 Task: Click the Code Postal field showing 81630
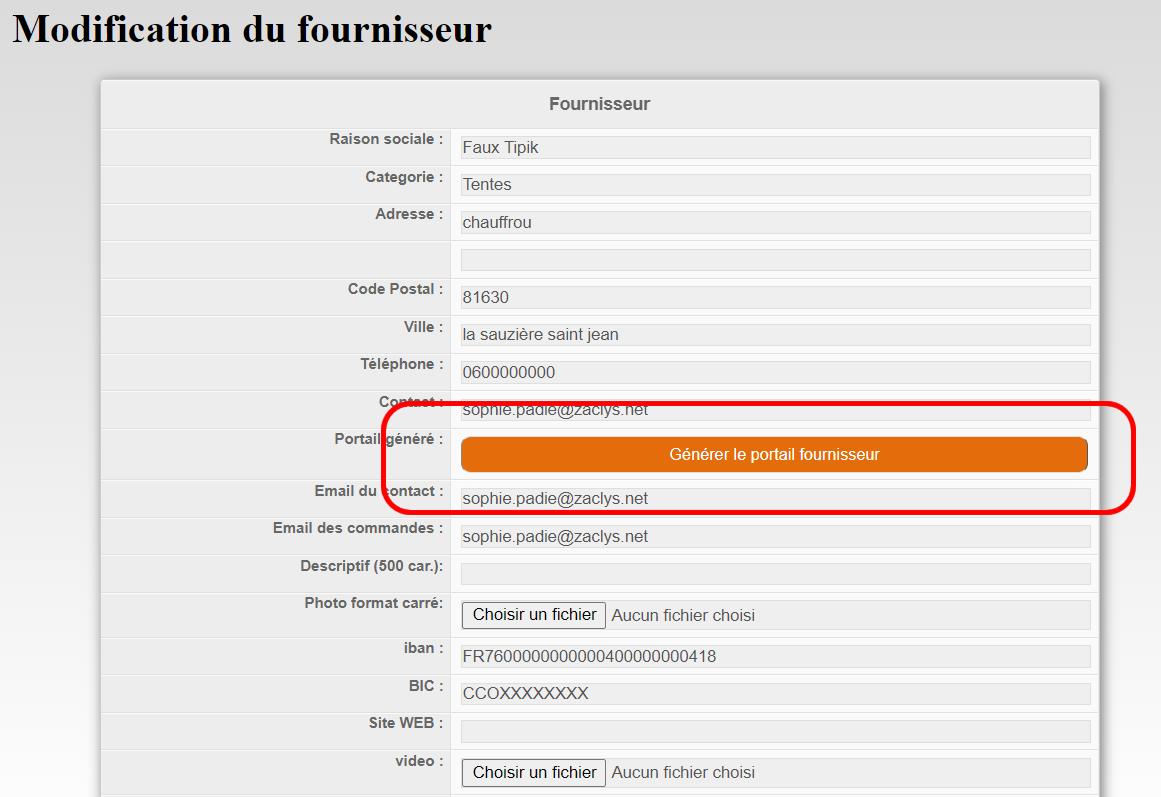775,297
